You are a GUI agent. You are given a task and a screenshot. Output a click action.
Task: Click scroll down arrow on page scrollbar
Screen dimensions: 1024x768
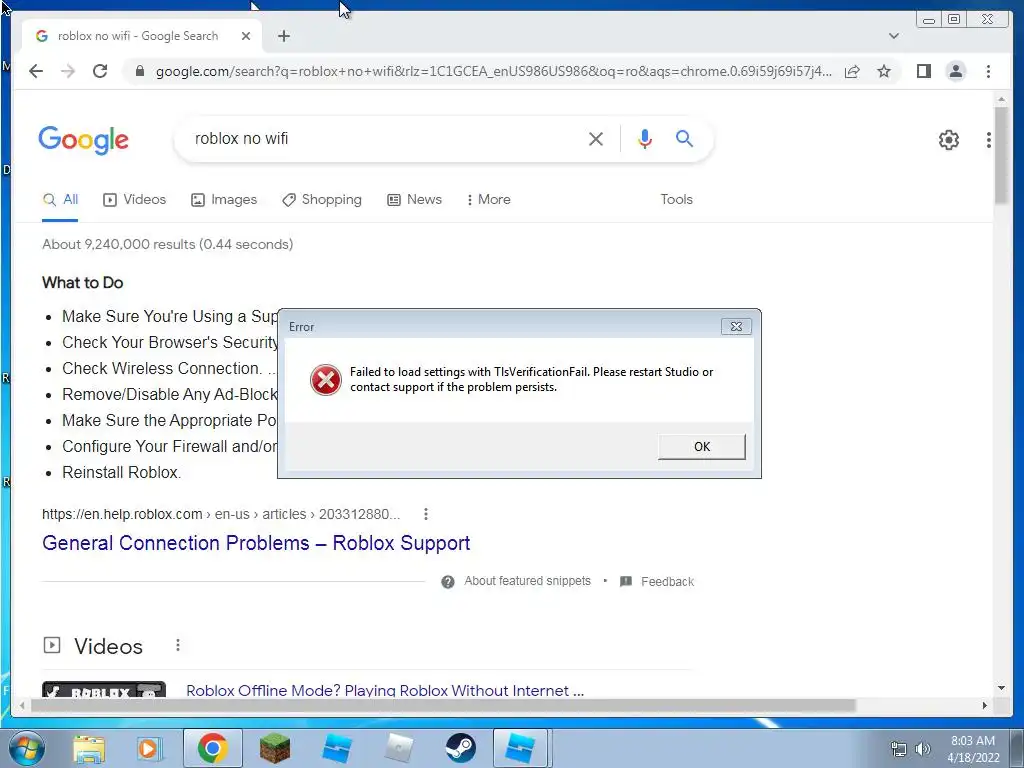point(1001,688)
